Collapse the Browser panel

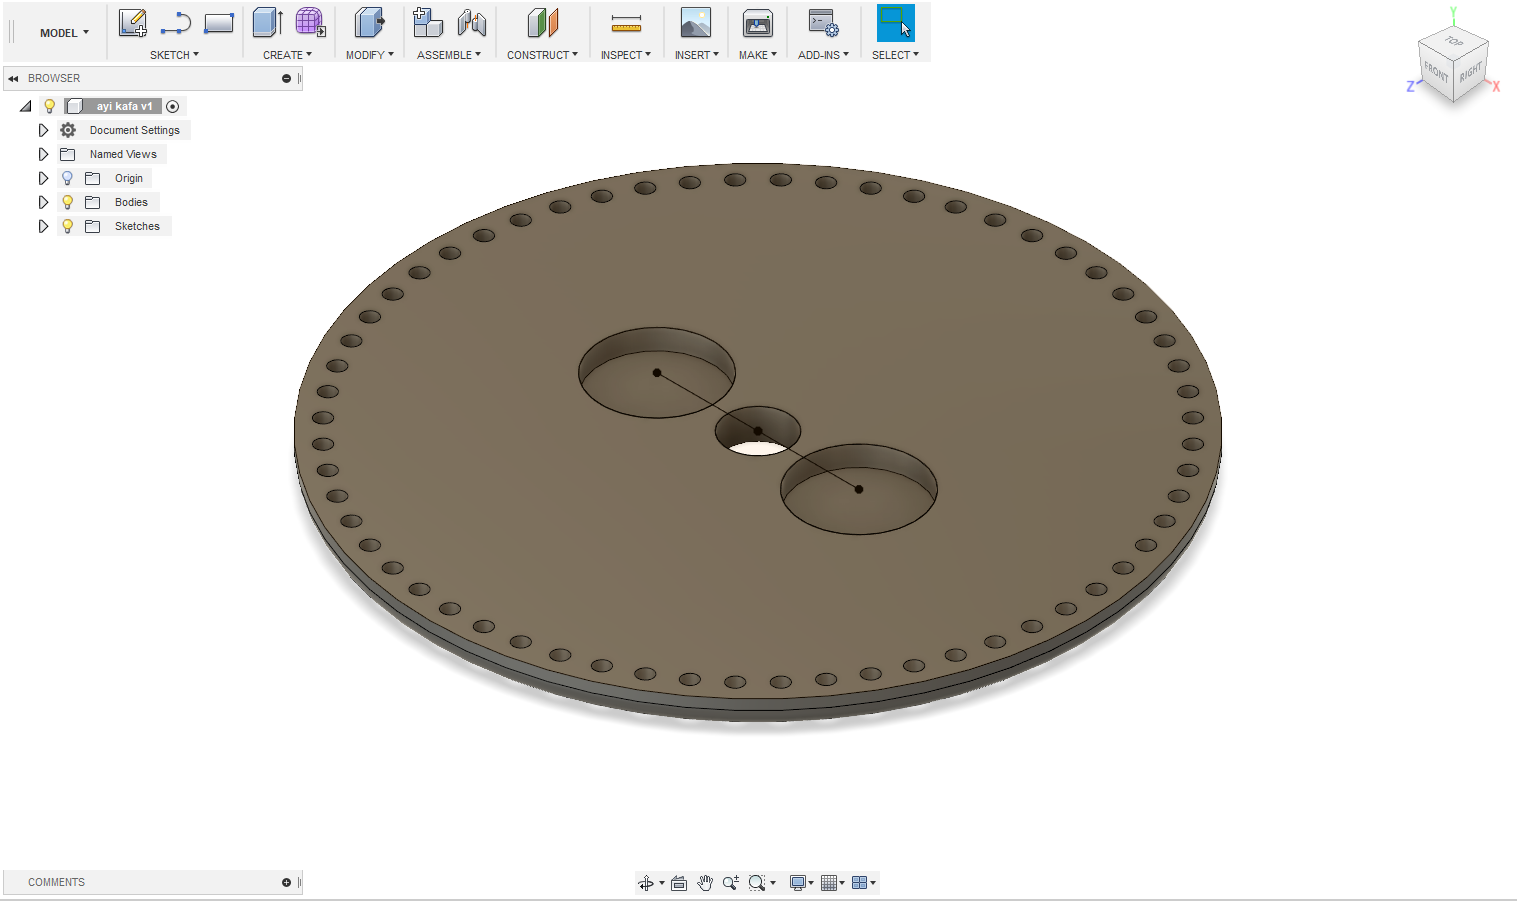pyautogui.click(x=13, y=78)
